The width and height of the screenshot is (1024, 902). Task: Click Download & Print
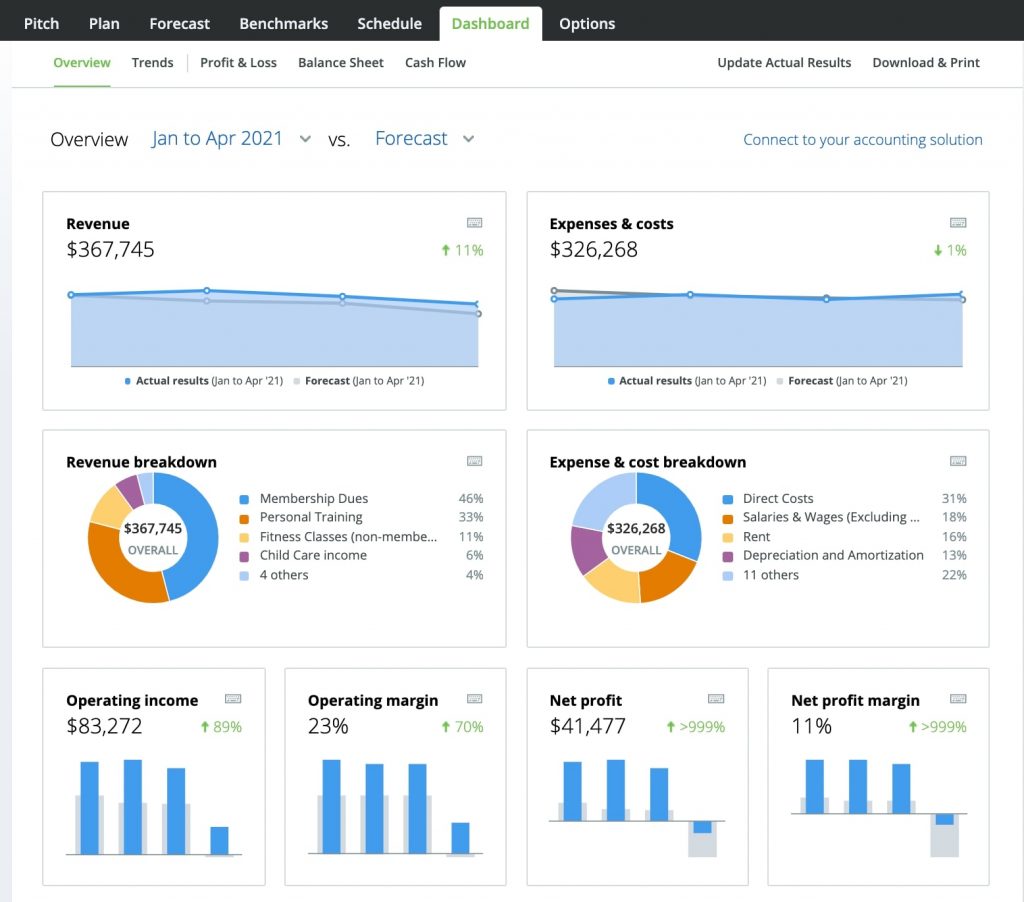point(926,63)
